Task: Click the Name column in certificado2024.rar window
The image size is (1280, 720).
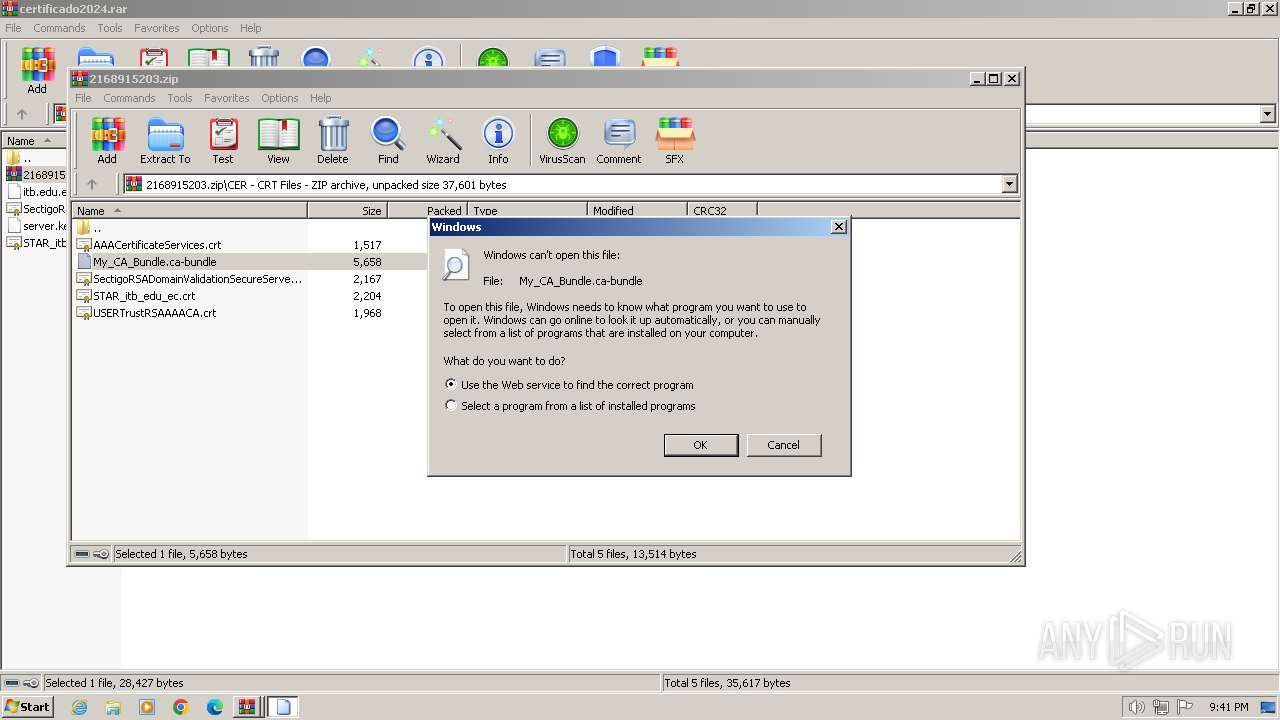Action: point(33,141)
